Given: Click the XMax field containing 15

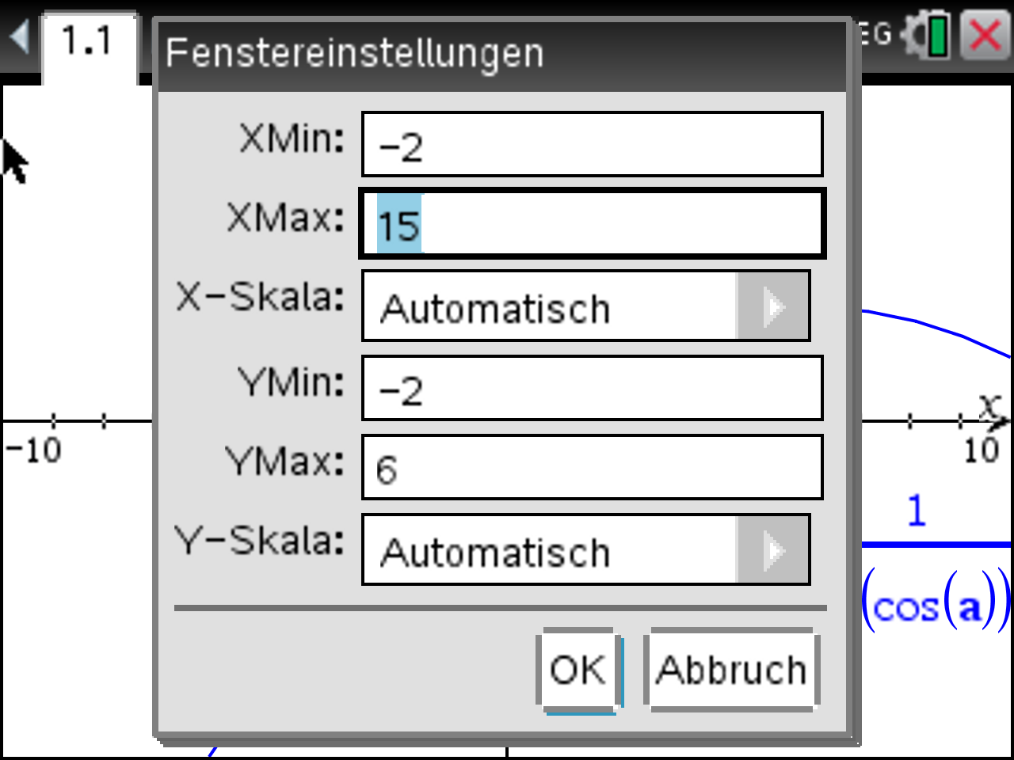Looking at the screenshot, I should (592, 224).
